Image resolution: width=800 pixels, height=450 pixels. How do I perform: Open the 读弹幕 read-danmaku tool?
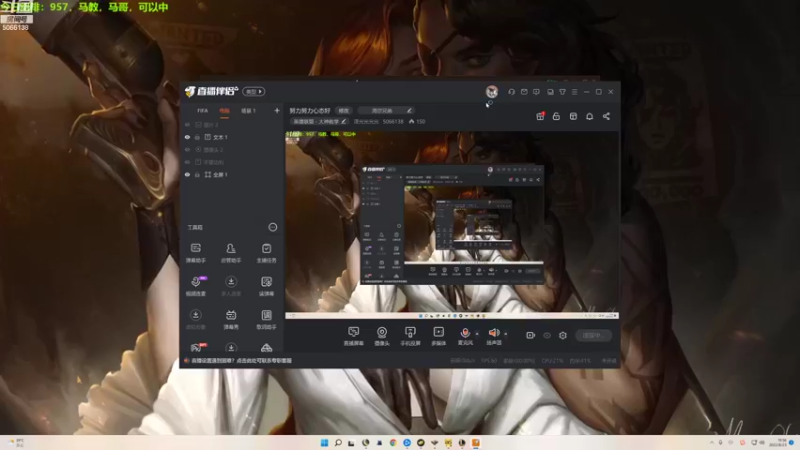[266, 286]
